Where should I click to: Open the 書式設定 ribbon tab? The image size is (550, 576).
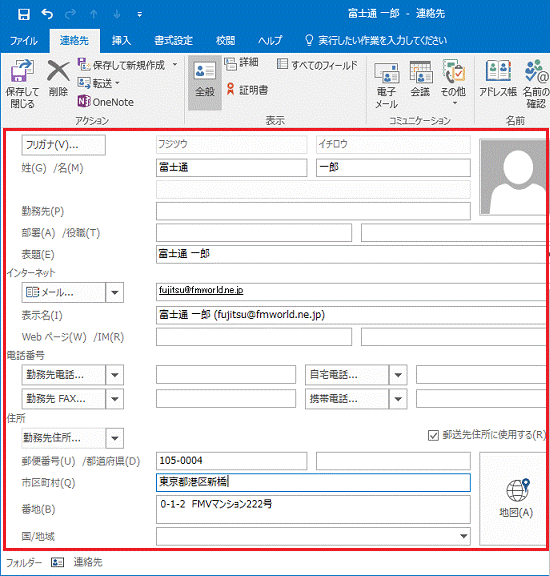(x=173, y=40)
